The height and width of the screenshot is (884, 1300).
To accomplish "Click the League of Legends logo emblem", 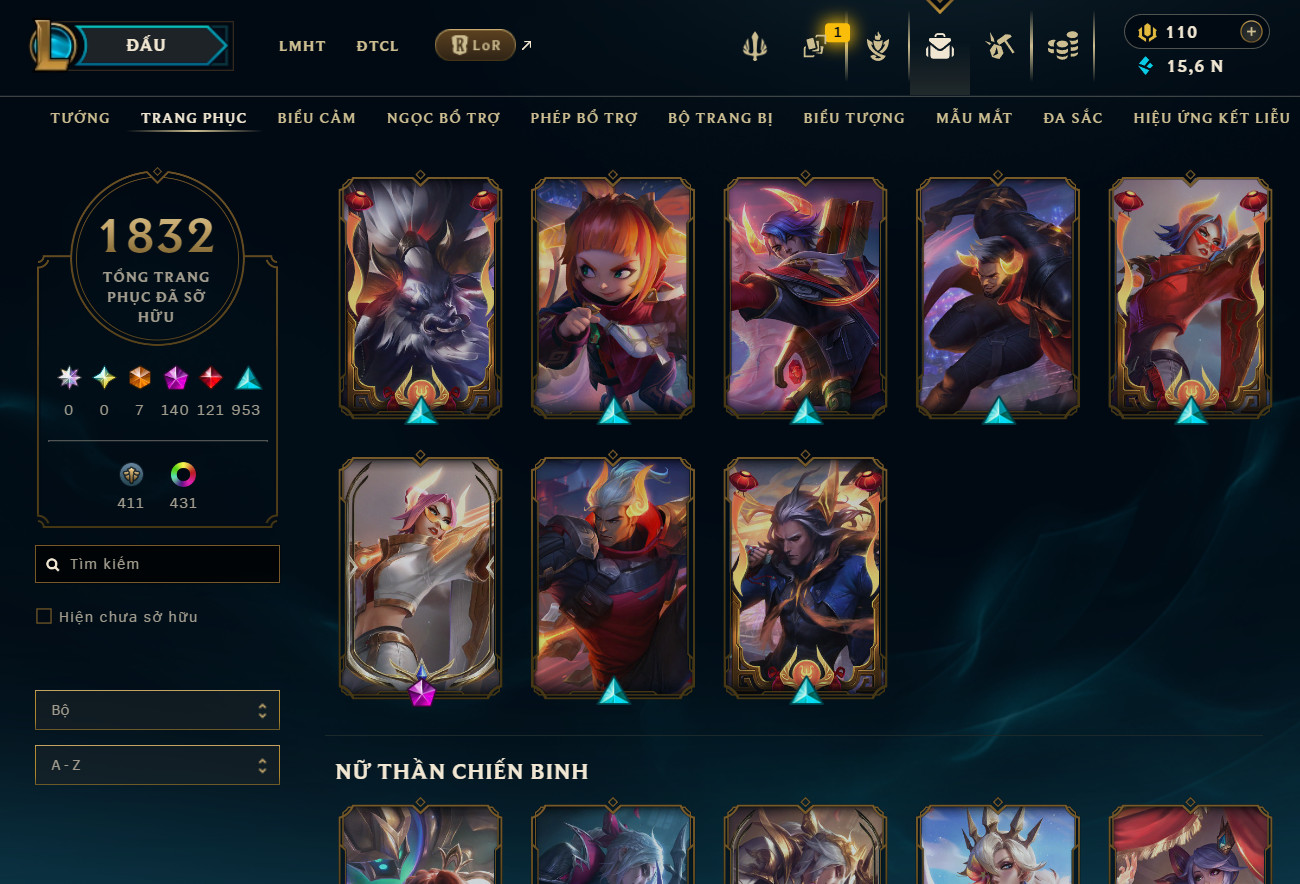I will point(52,45).
